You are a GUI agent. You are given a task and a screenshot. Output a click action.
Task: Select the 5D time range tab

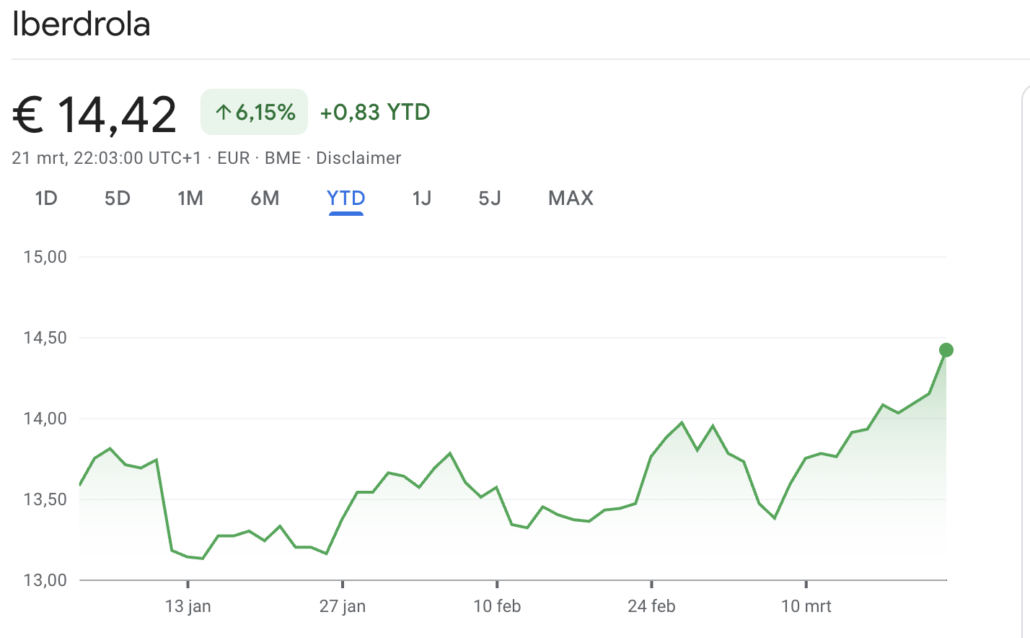pos(118,198)
